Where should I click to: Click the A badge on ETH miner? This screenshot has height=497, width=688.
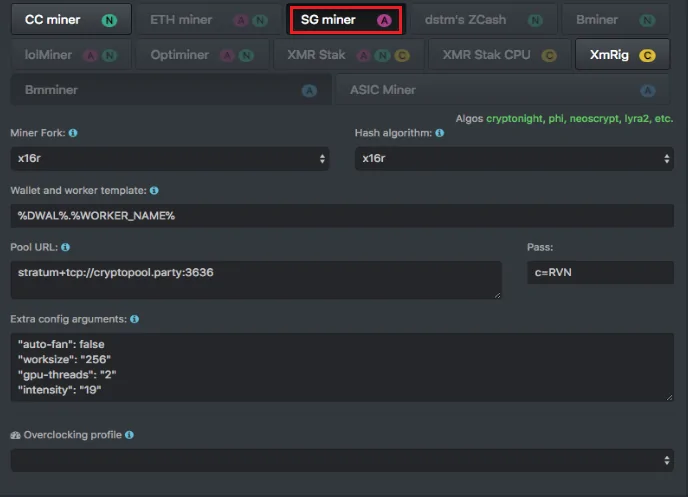click(x=241, y=20)
